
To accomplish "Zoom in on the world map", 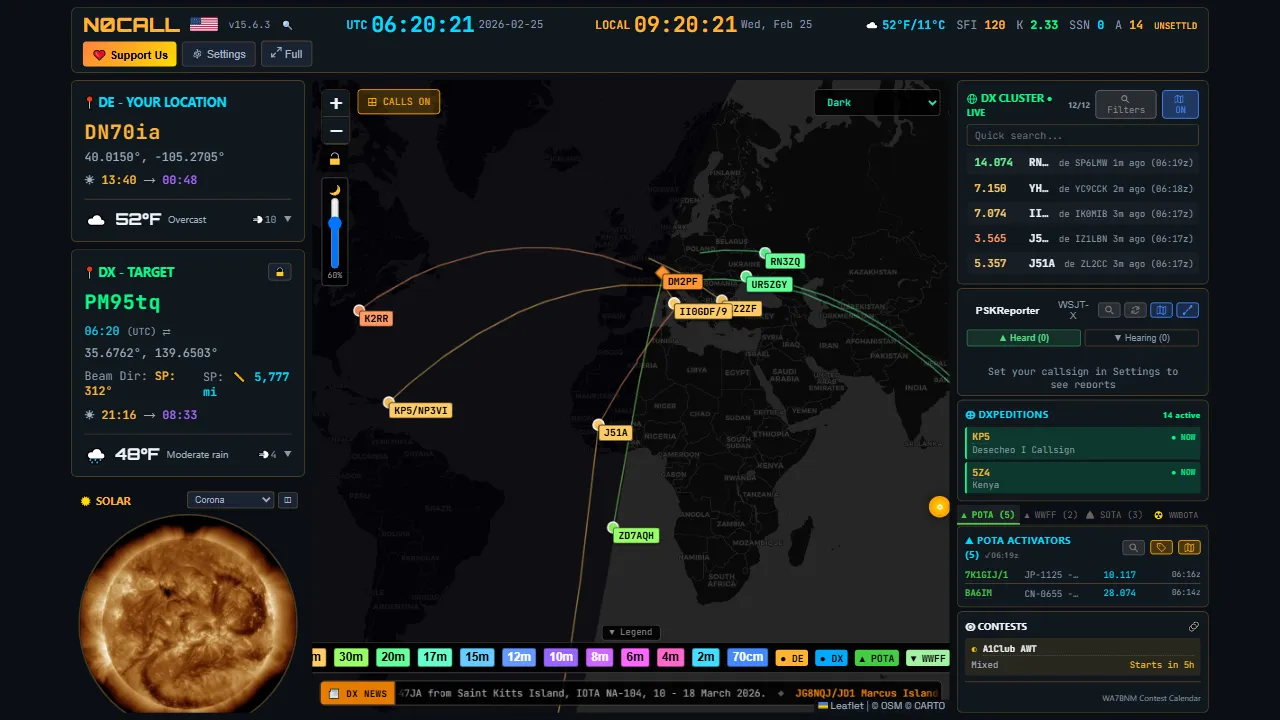I will point(336,103).
